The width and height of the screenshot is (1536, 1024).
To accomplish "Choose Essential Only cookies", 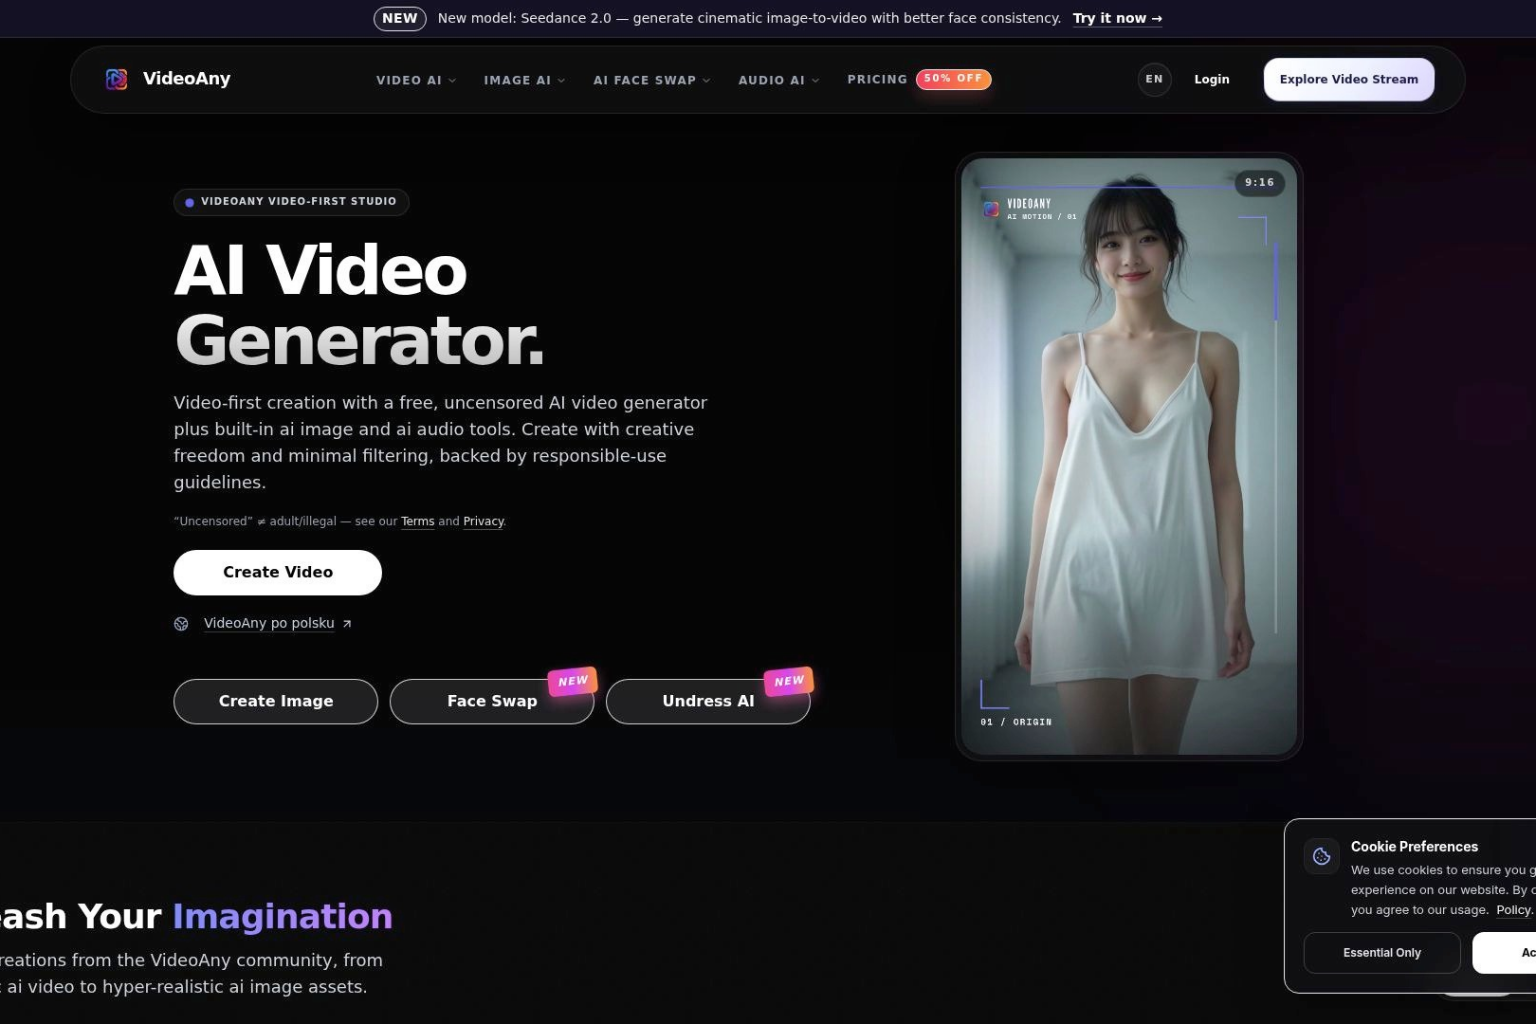I will point(1382,953).
